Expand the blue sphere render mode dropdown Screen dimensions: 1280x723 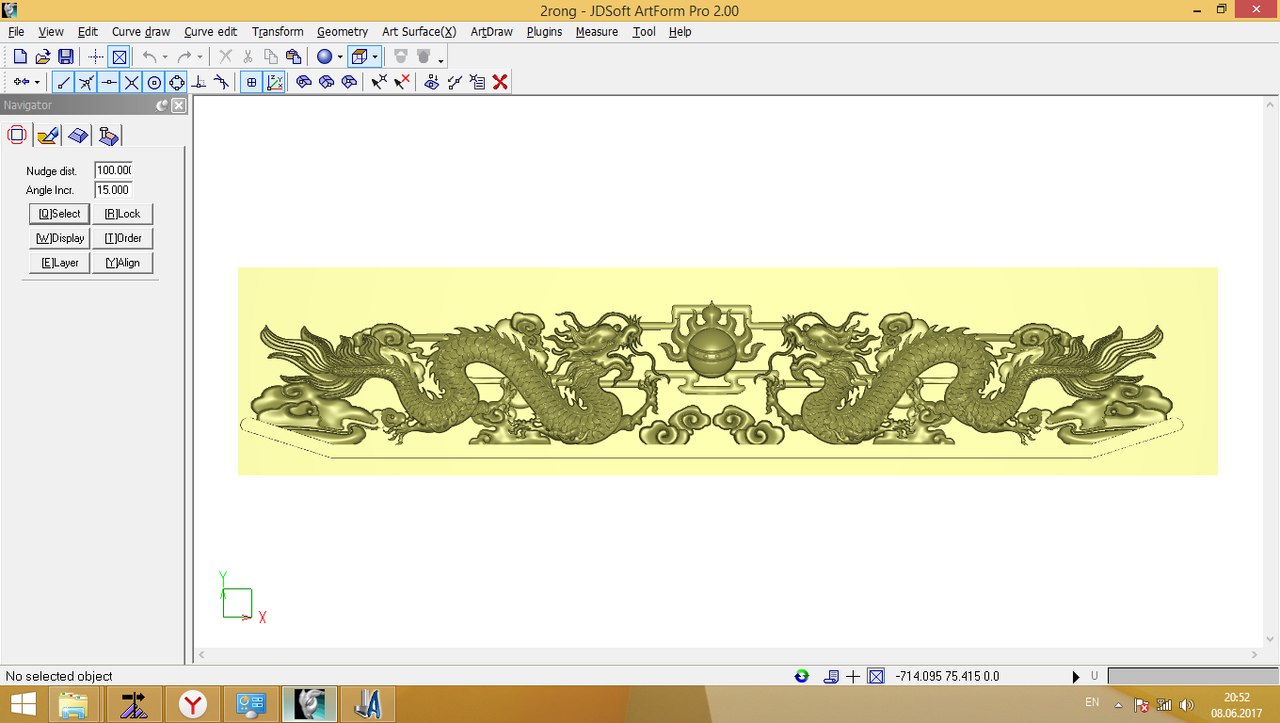(340, 58)
